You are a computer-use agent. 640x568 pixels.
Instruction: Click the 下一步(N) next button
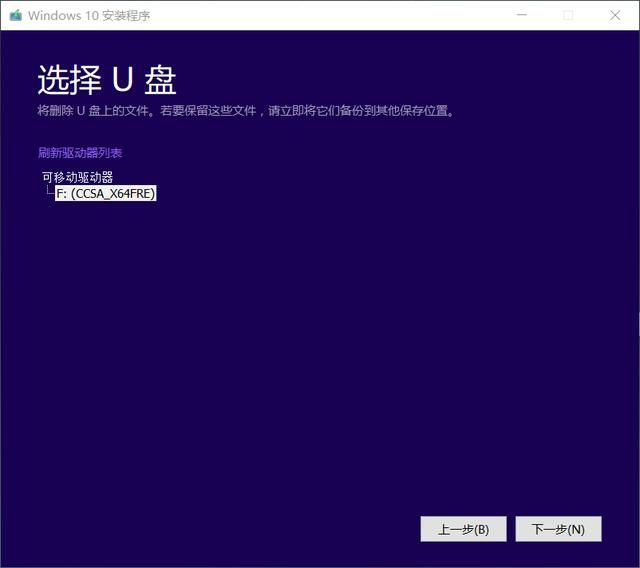pos(558,529)
